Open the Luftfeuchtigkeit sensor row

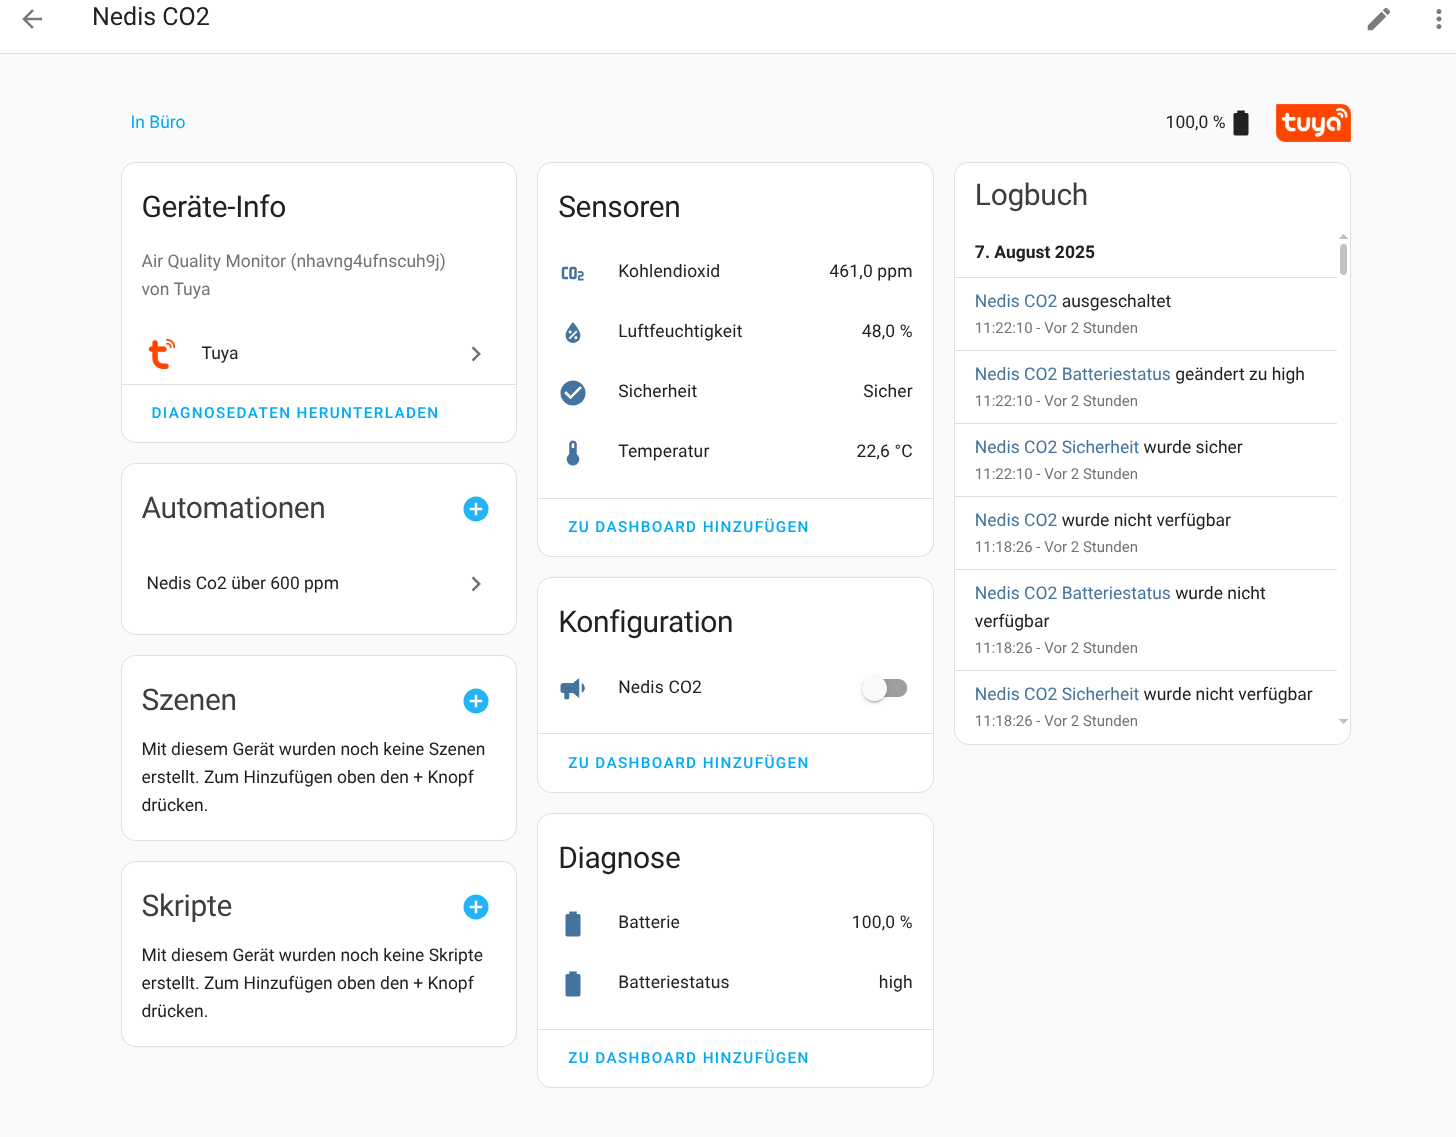[736, 332]
